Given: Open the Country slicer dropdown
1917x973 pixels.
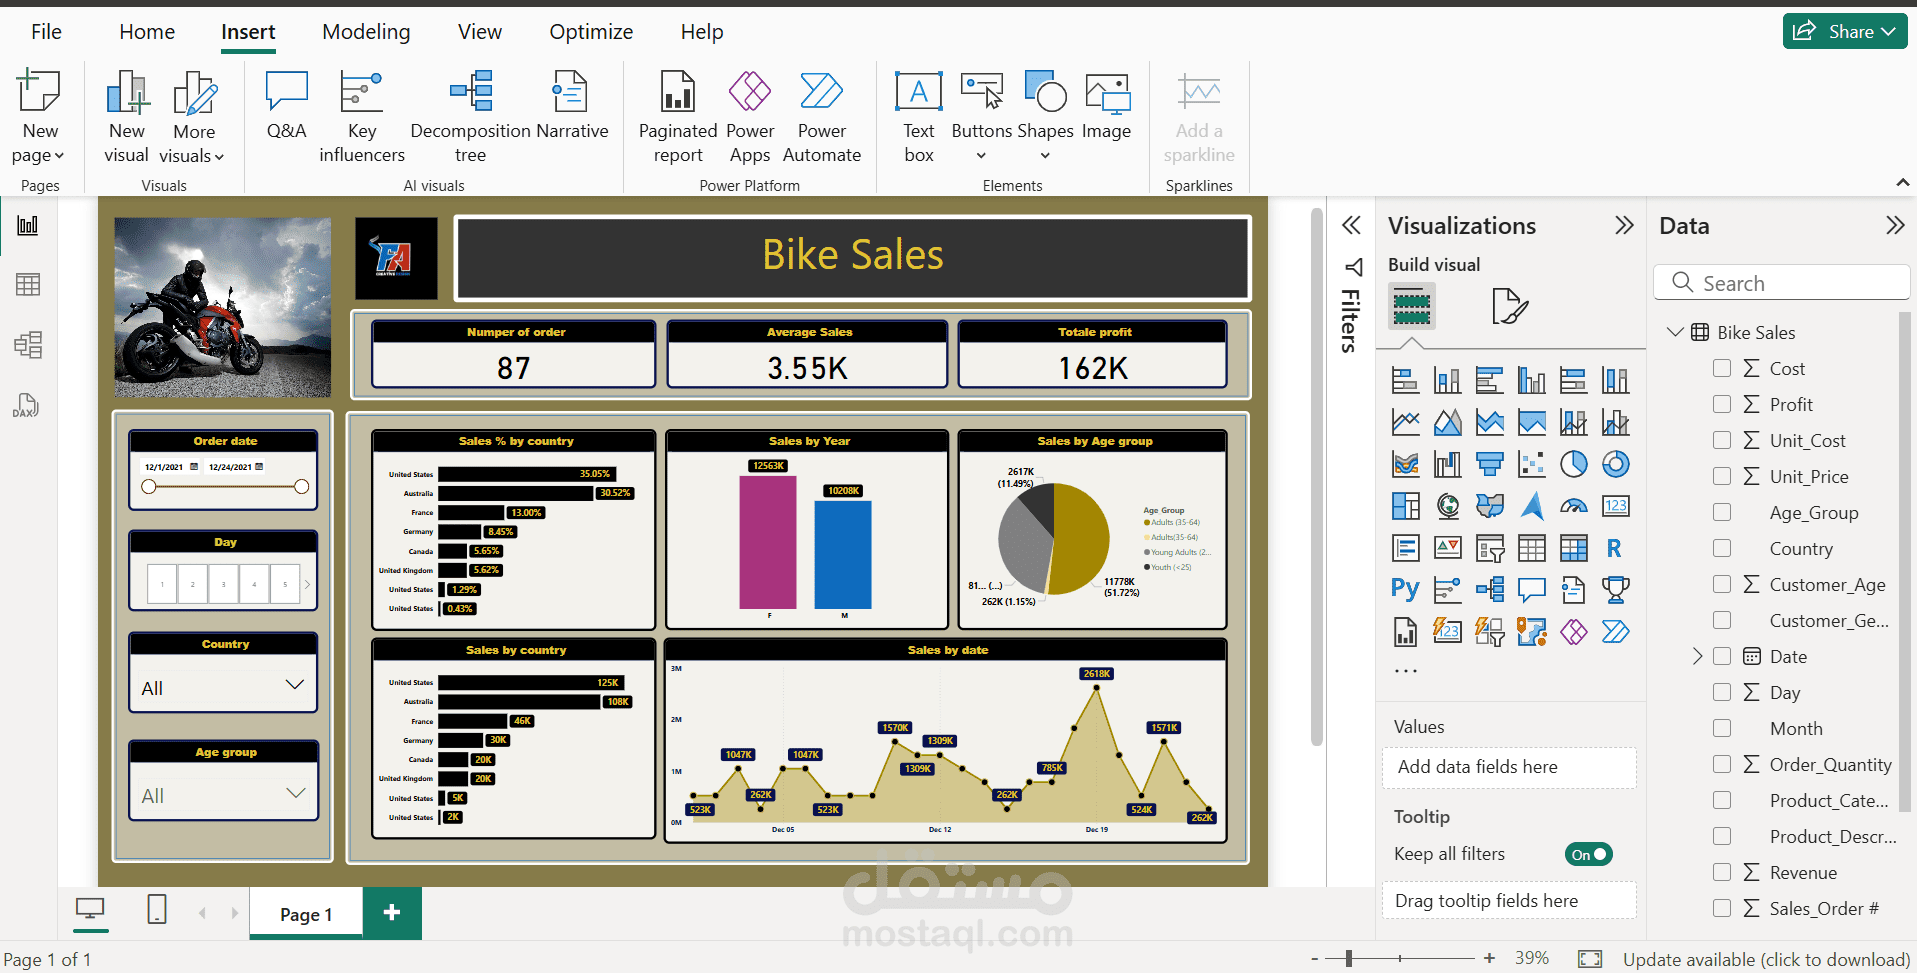Looking at the screenshot, I should point(294,686).
